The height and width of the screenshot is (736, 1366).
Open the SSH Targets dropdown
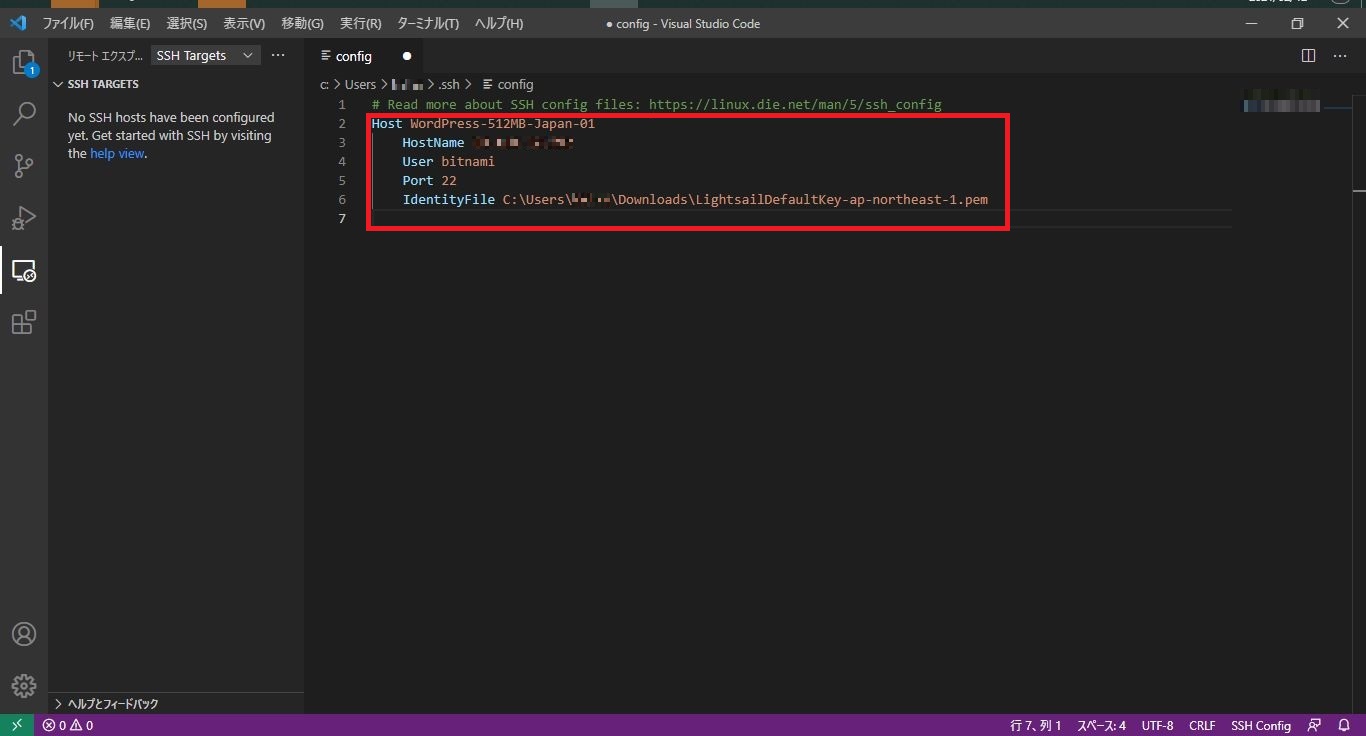(x=204, y=55)
